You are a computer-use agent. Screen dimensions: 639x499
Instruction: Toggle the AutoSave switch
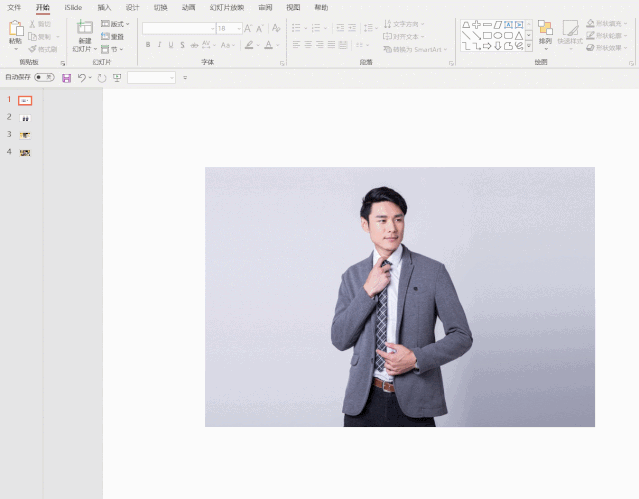pos(44,77)
